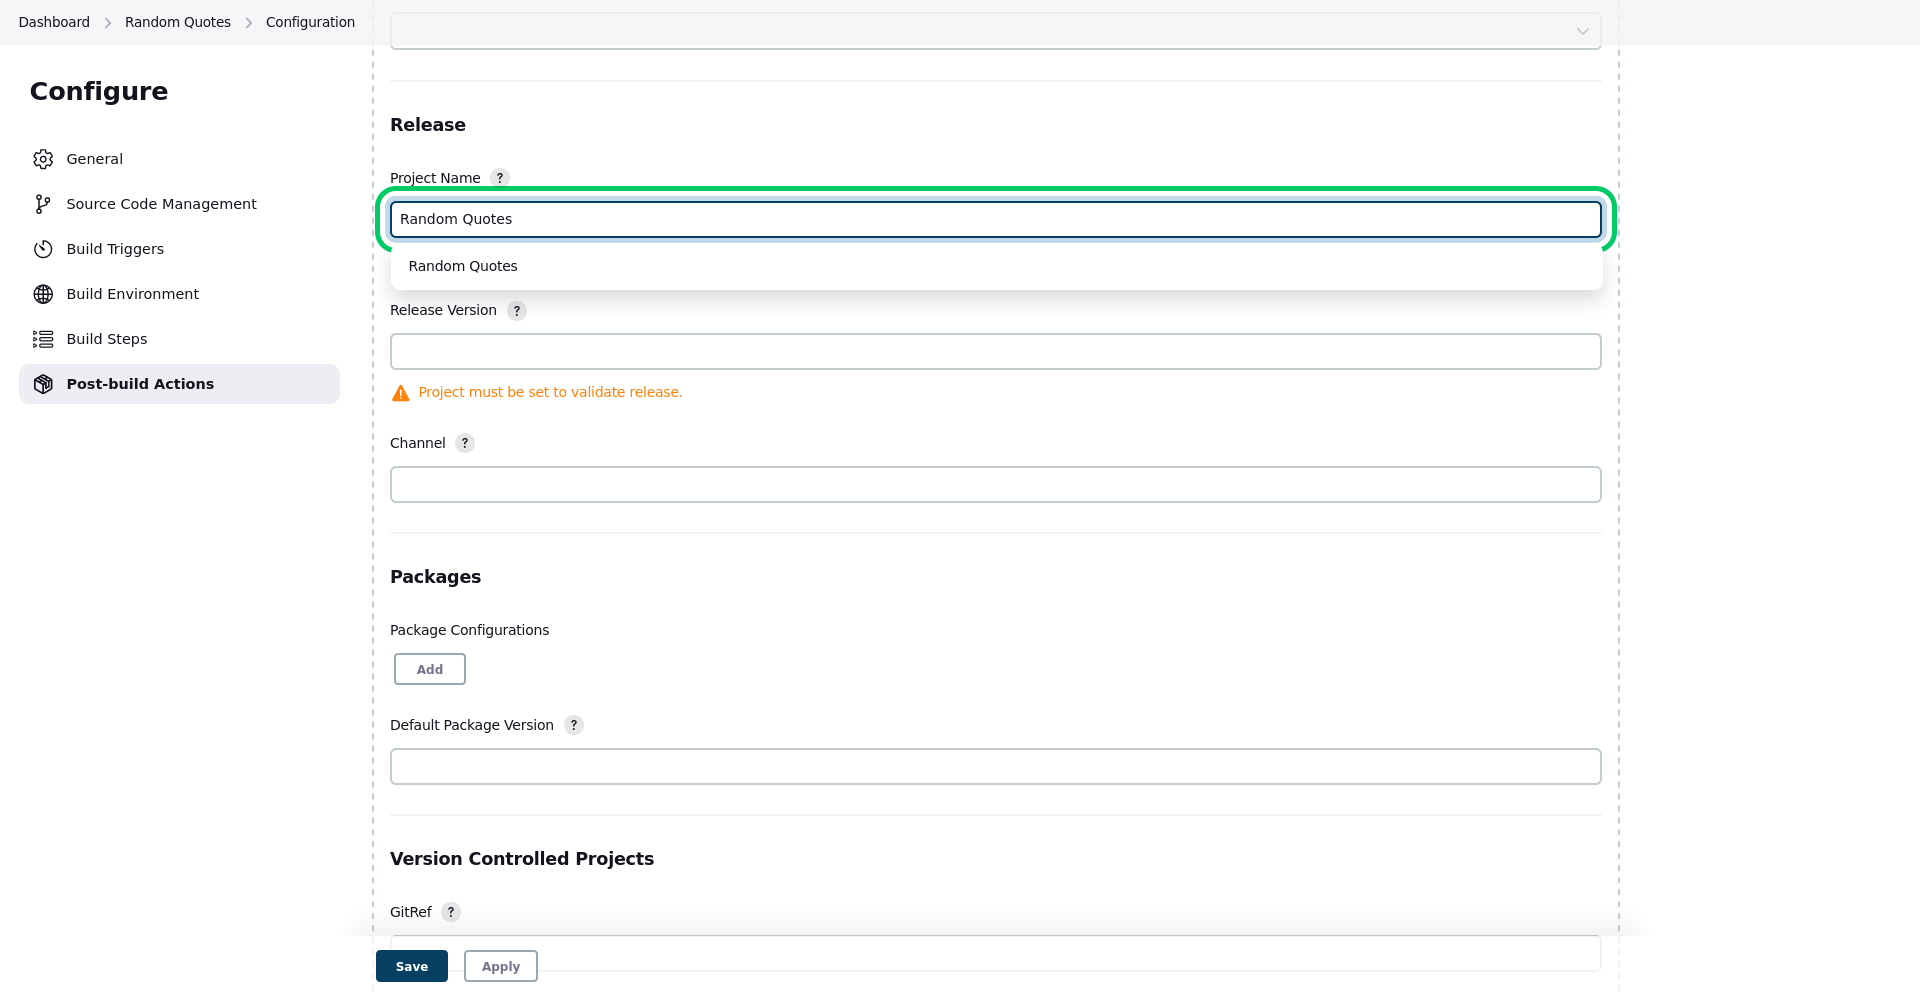Save the configuration
1920x995 pixels.
coord(412,966)
